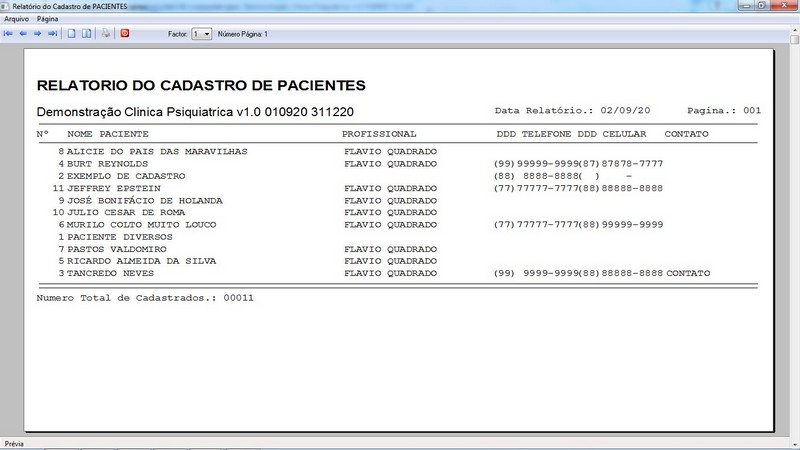The height and width of the screenshot is (450, 800).
Task: Go to the previous page arrow
Action: (23, 34)
